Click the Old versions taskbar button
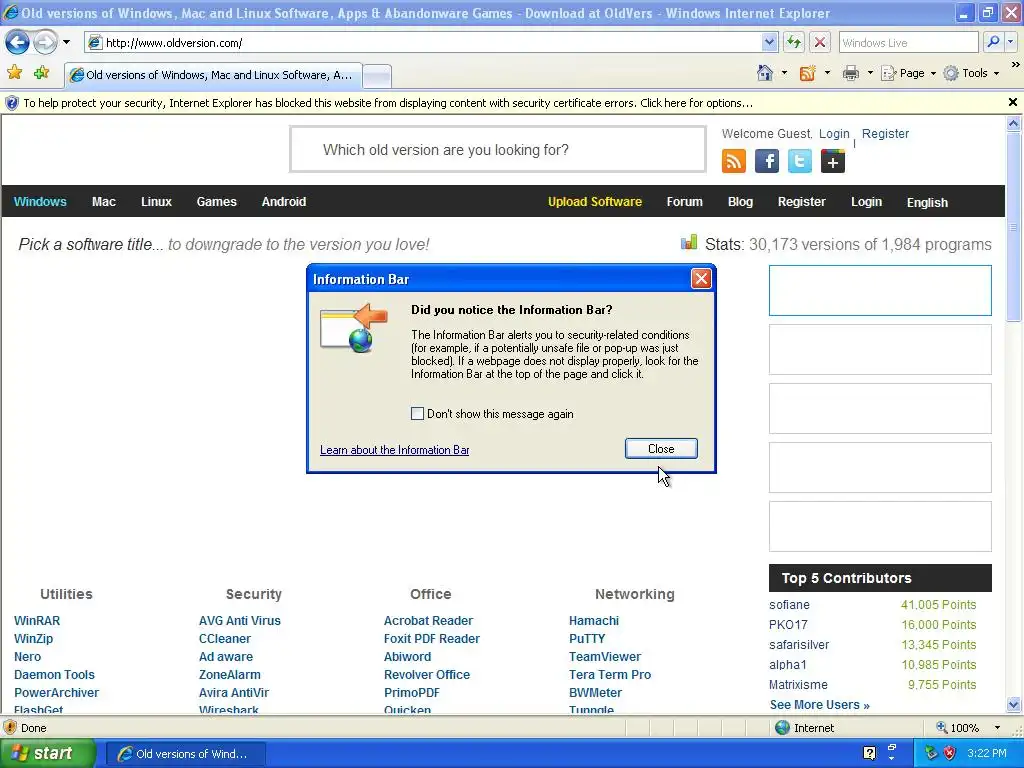Image resolution: width=1024 pixels, height=768 pixels. click(185, 754)
